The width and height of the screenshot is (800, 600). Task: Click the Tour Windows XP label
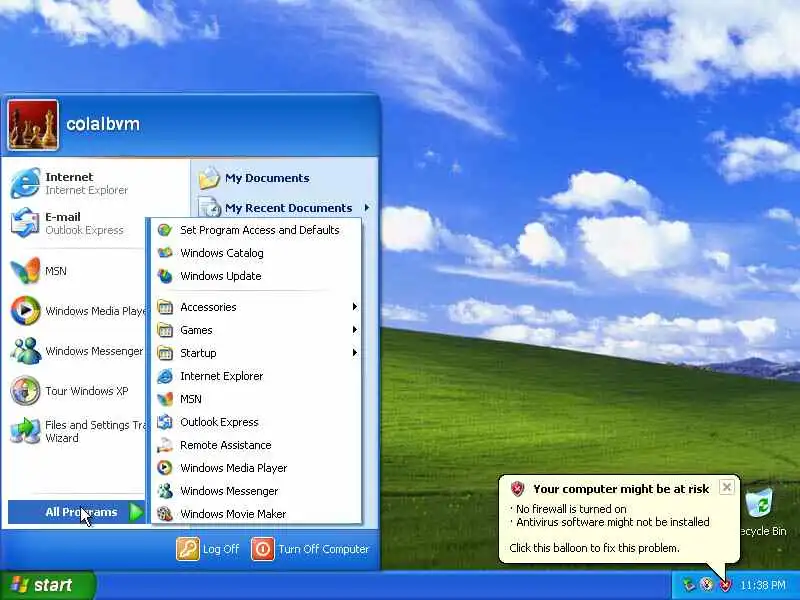coord(87,391)
